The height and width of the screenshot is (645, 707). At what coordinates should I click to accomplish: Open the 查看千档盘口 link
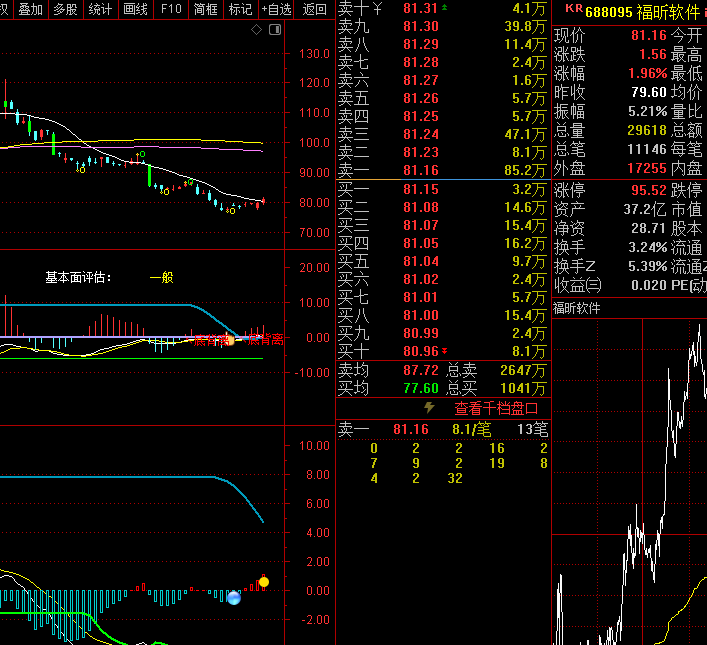496,408
